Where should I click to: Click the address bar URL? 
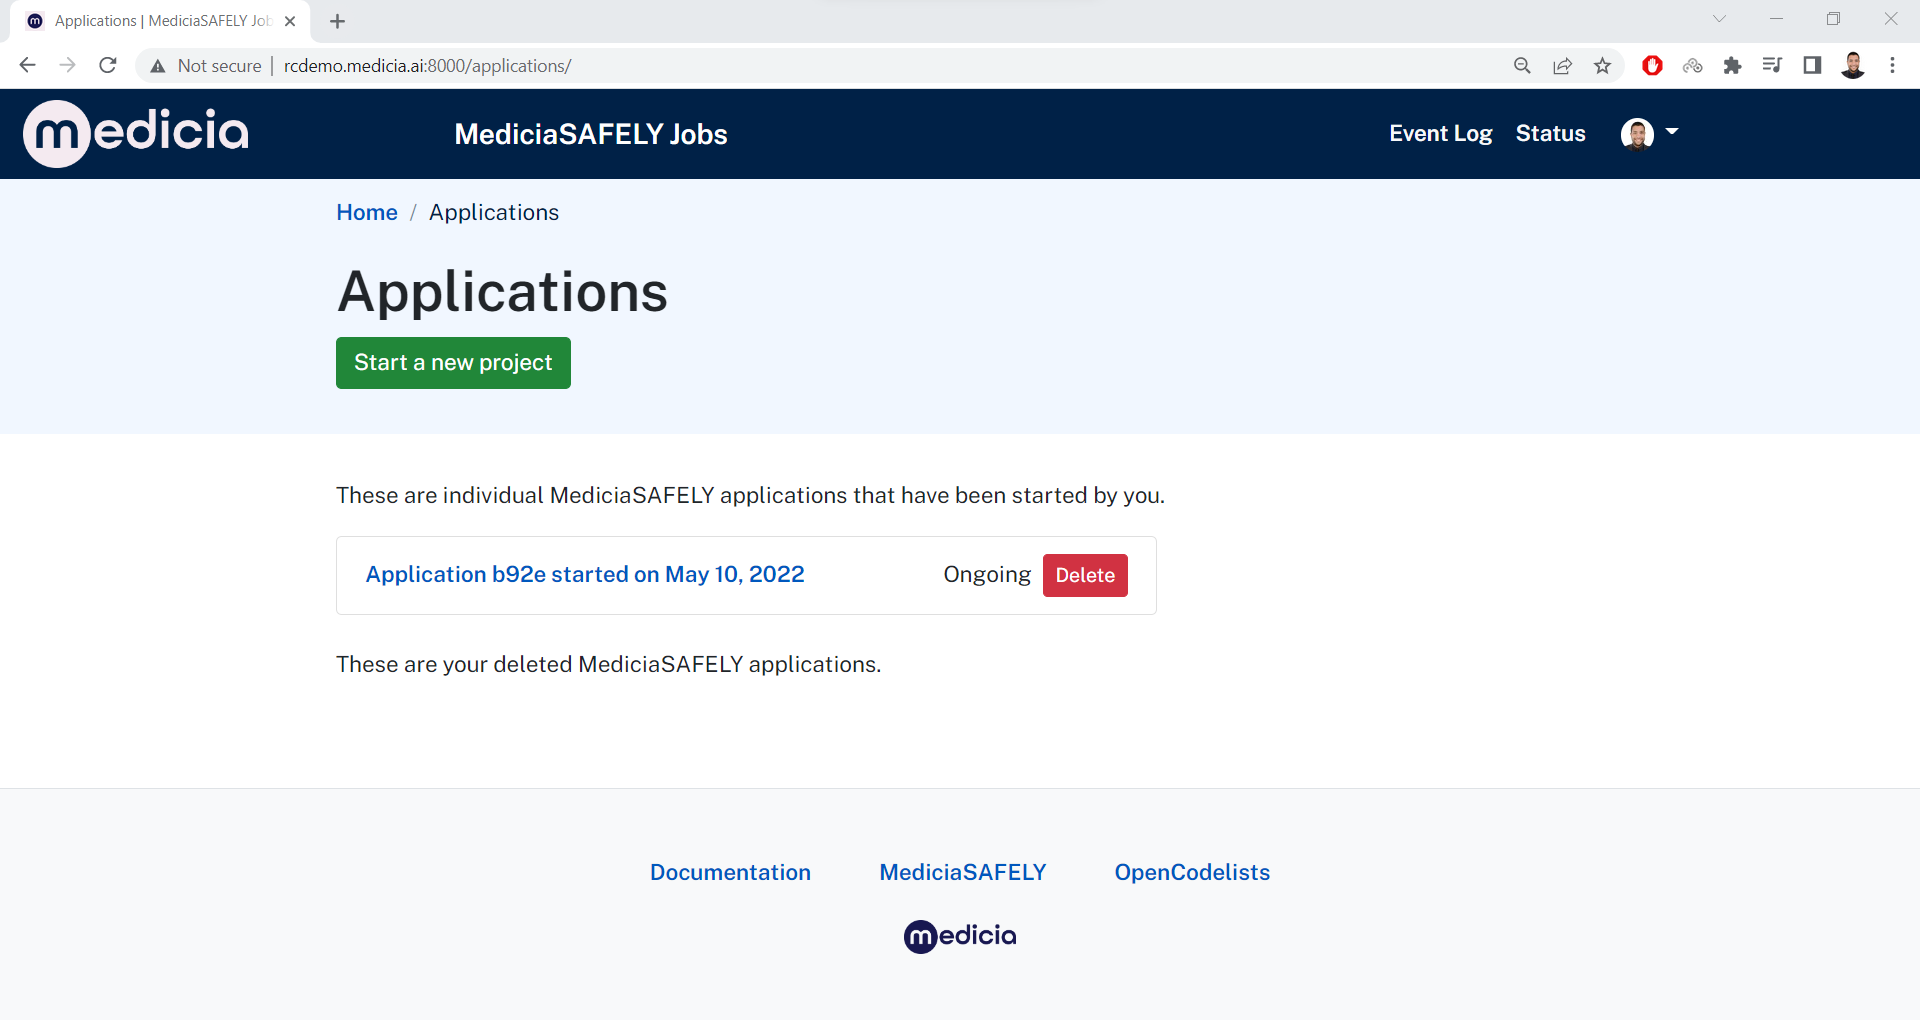(427, 66)
